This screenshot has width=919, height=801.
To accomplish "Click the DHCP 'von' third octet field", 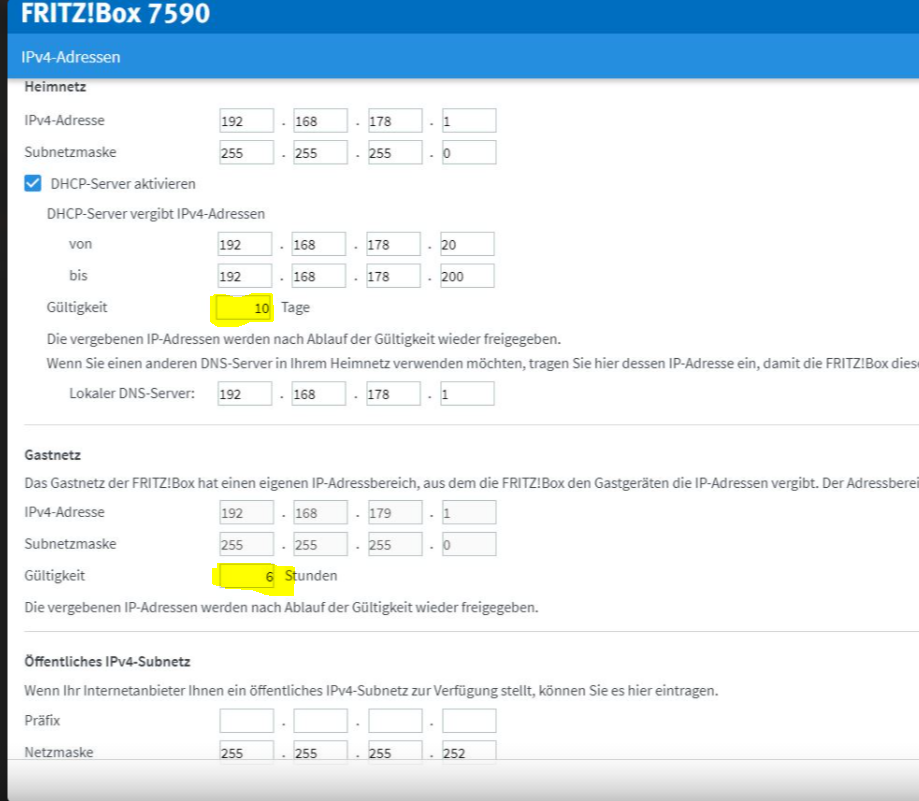I will point(393,244).
